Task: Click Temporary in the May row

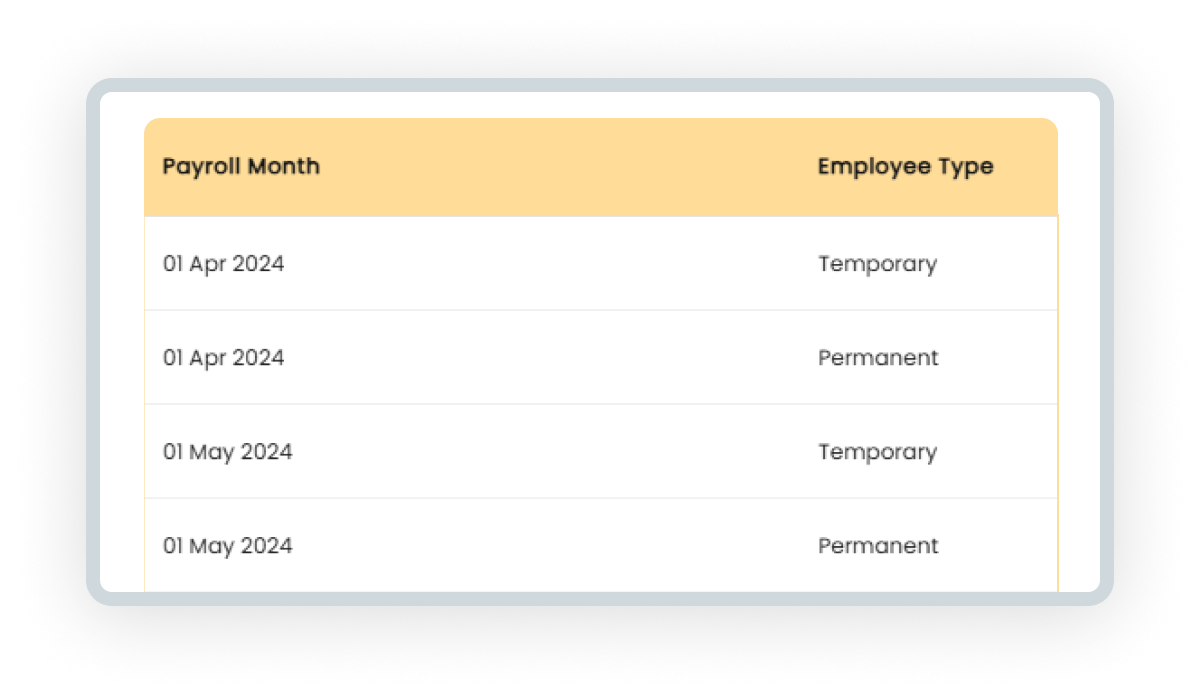Action: [878, 453]
